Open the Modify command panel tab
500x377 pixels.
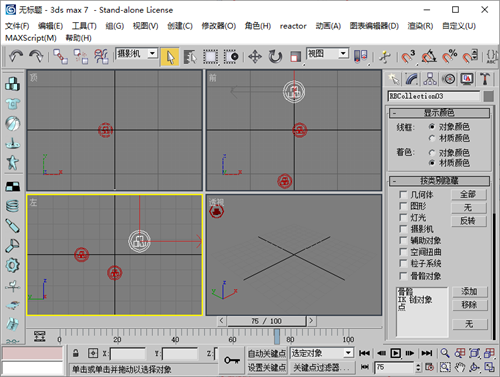412,79
